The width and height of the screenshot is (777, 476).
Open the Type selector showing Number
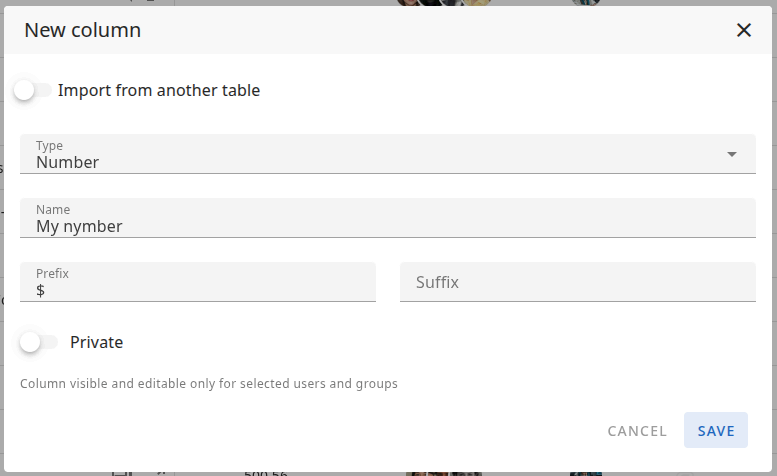[387, 154]
